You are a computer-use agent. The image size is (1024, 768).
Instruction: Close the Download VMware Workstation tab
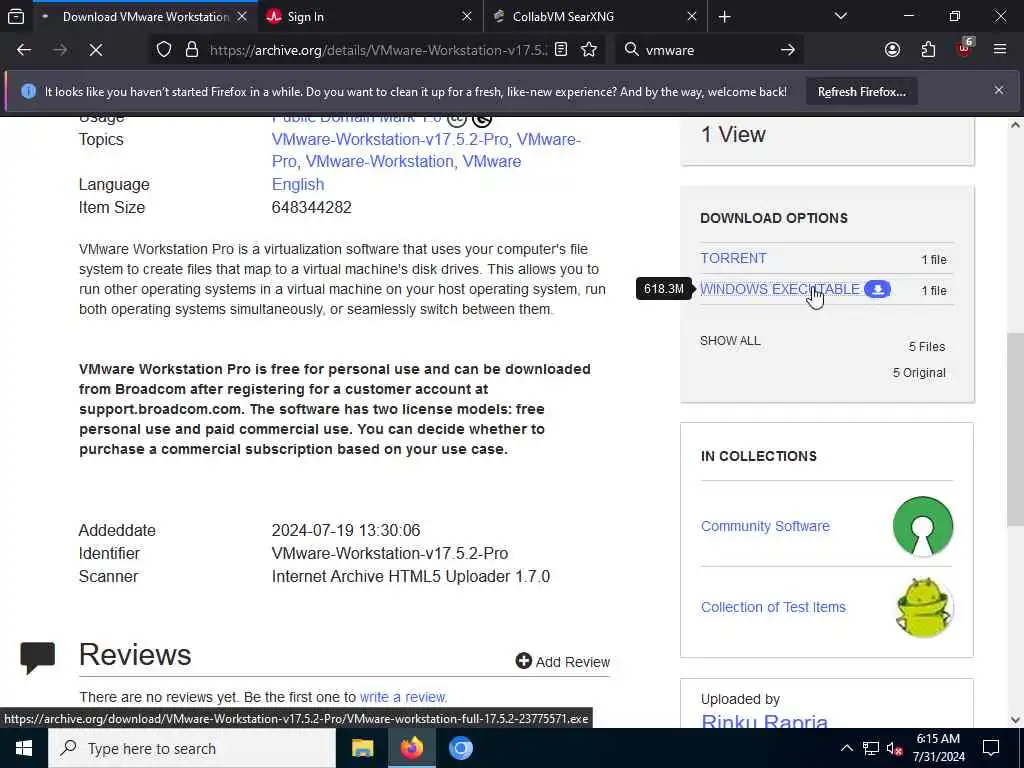(242, 17)
